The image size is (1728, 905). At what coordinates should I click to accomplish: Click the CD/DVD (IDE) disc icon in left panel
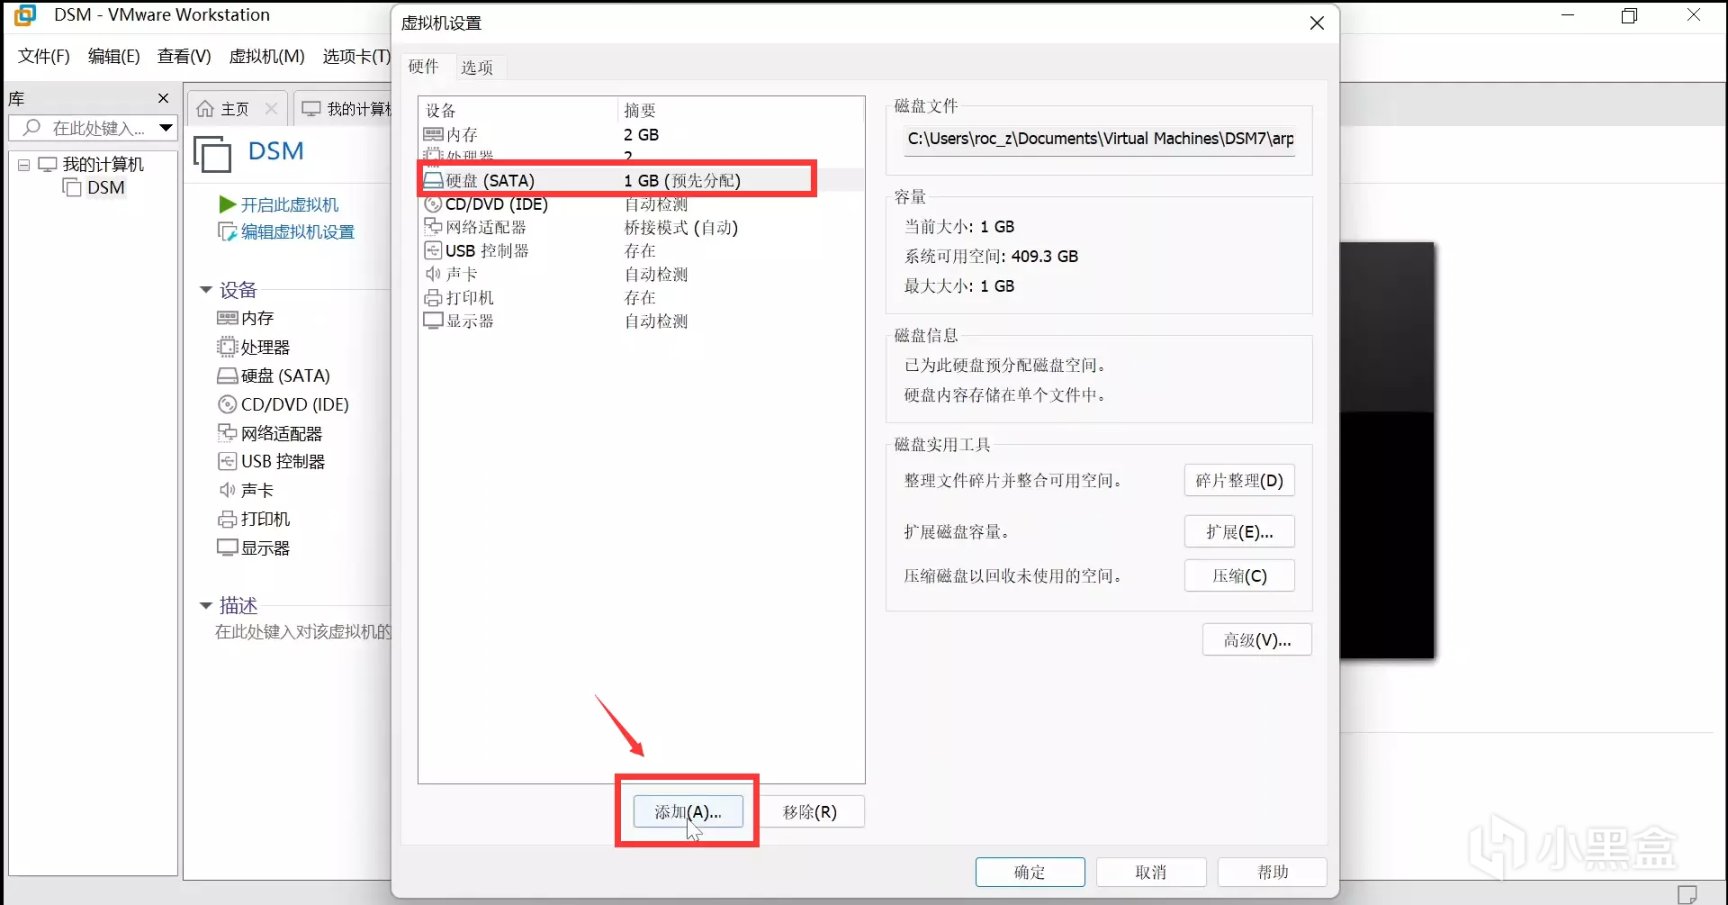(227, 405)
